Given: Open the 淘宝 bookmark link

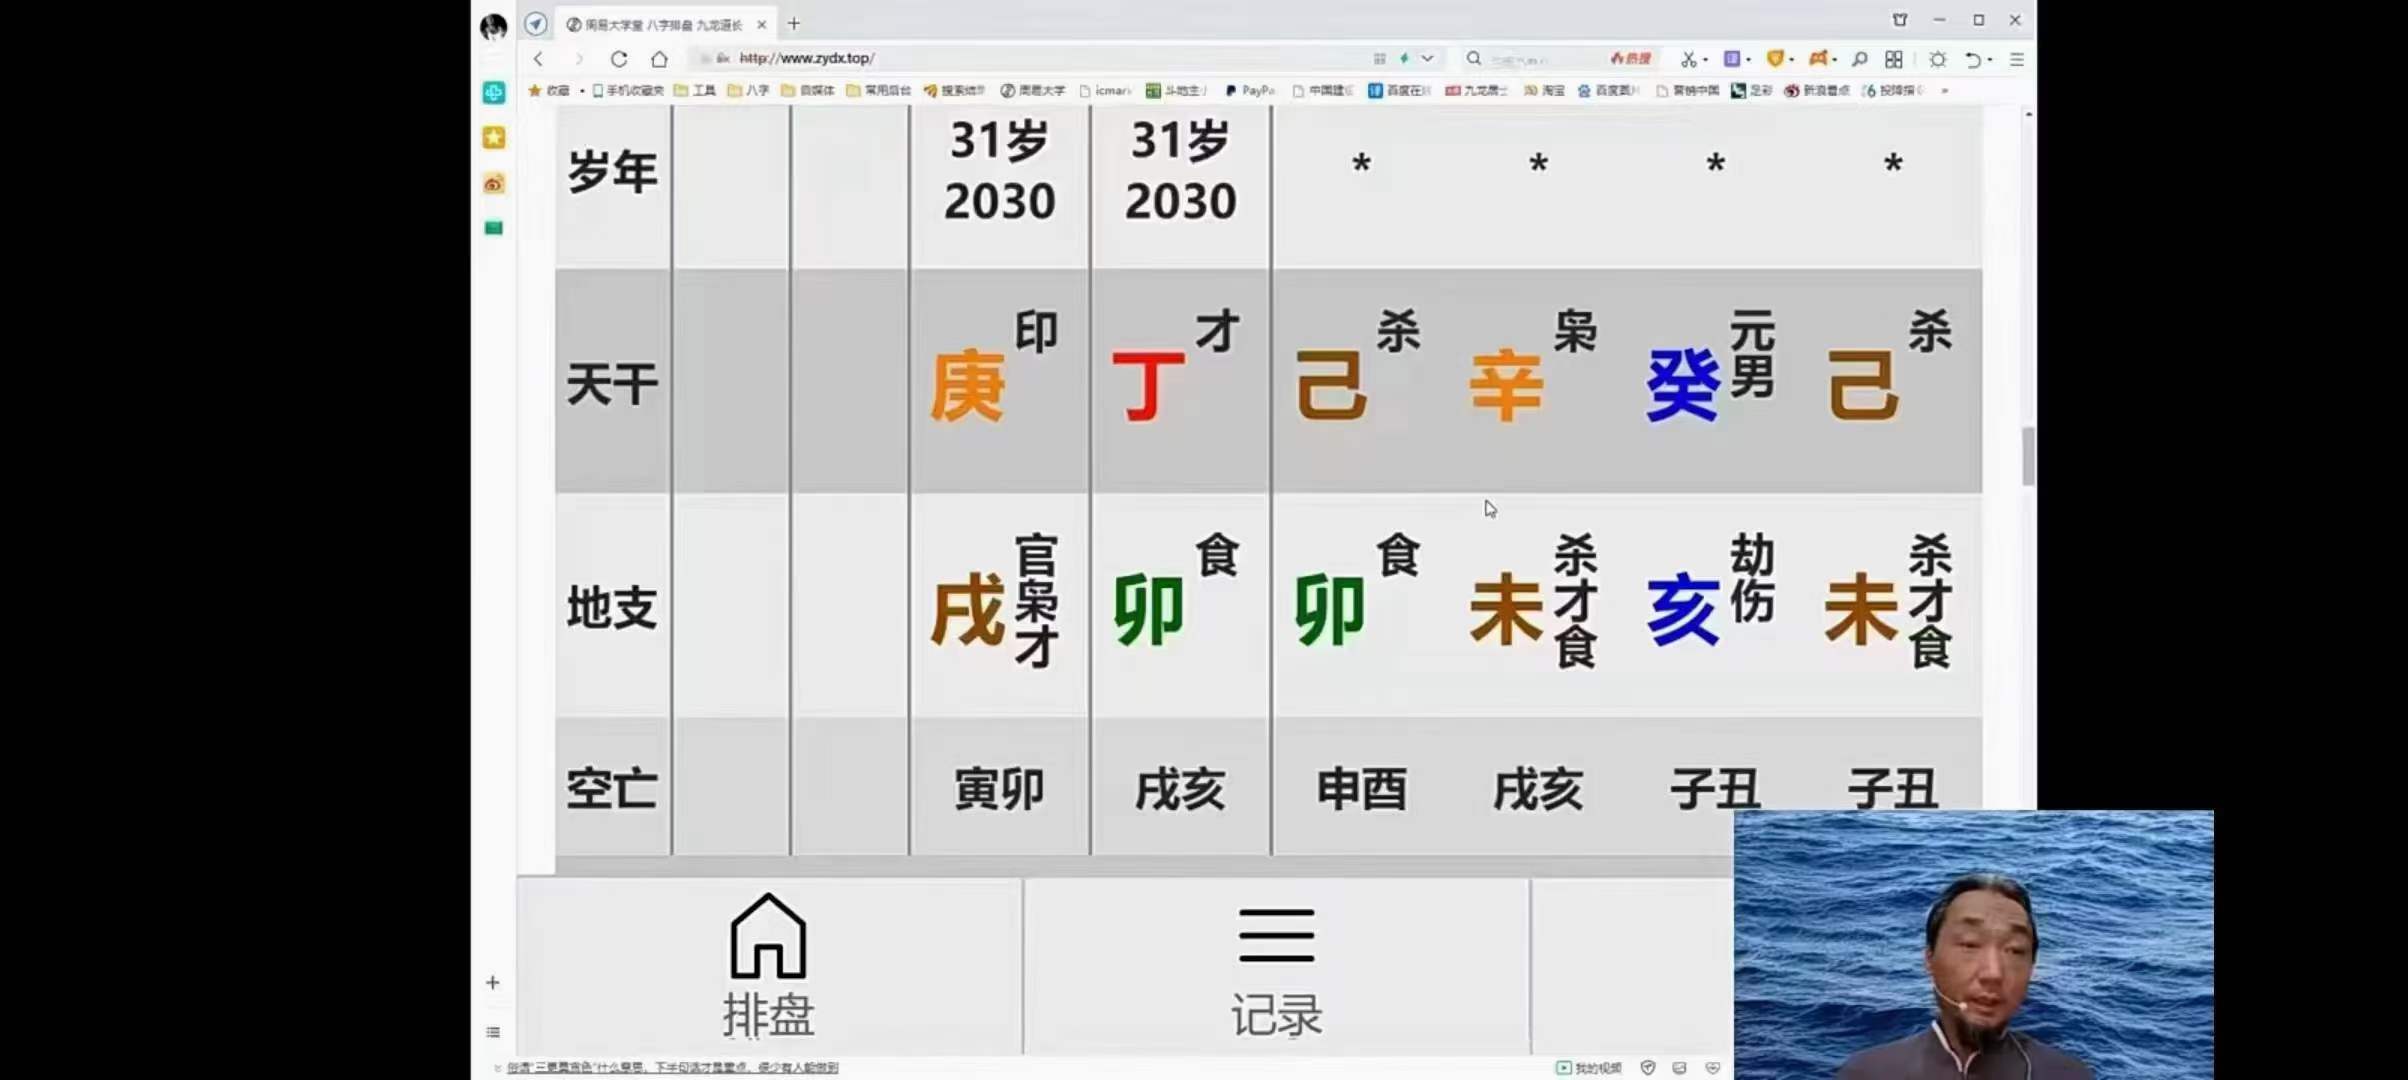Looking at the screenshot, I should click(x=1545, y=90).
